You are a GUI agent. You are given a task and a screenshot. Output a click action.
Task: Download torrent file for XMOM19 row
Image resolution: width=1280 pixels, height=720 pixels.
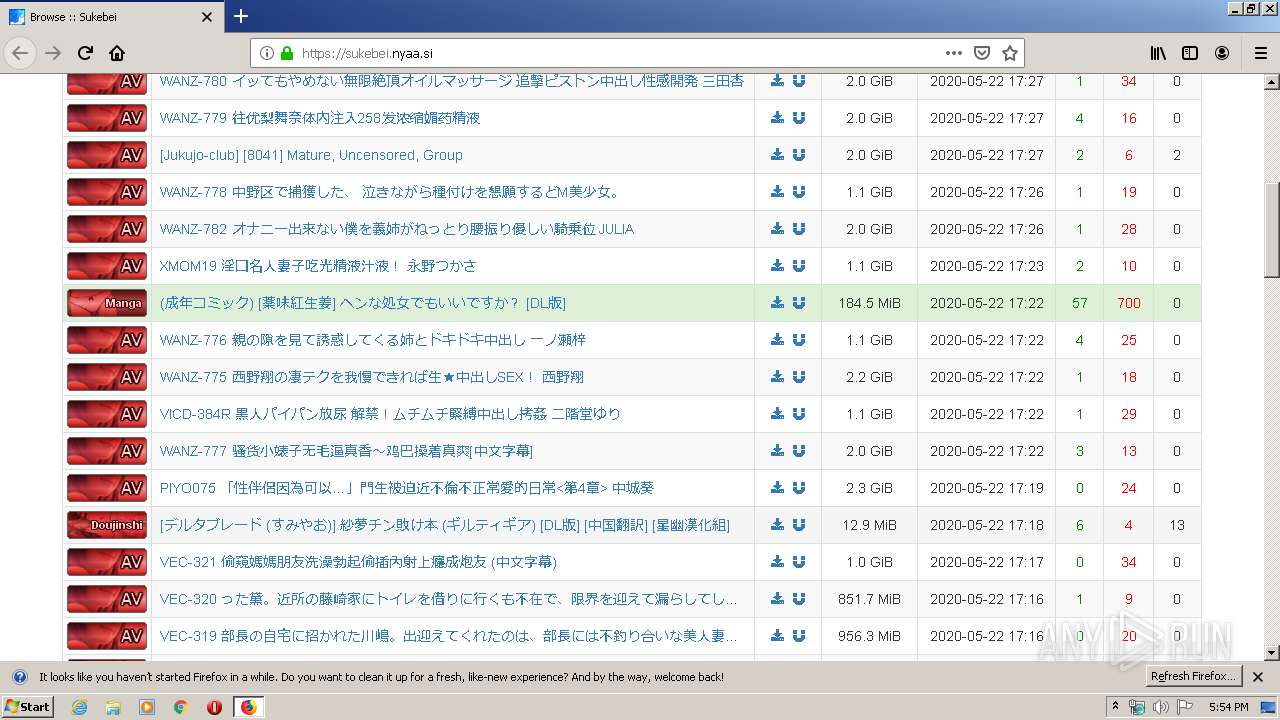click(x=777, y=266)
